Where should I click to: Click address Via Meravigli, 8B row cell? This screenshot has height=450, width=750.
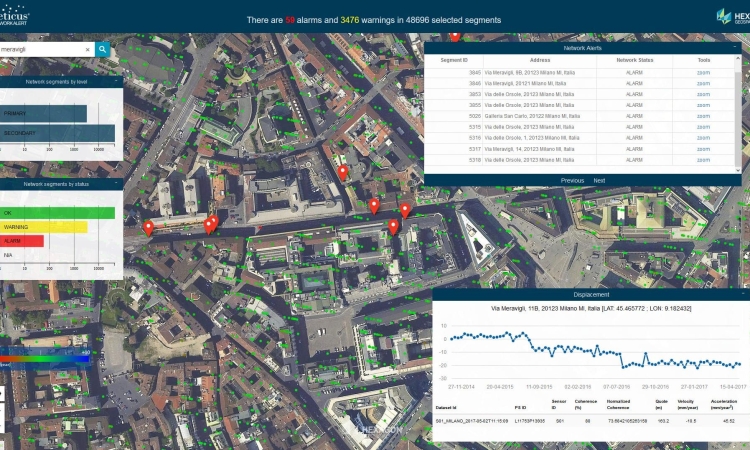pyautogui.click(x=530, y=73)
